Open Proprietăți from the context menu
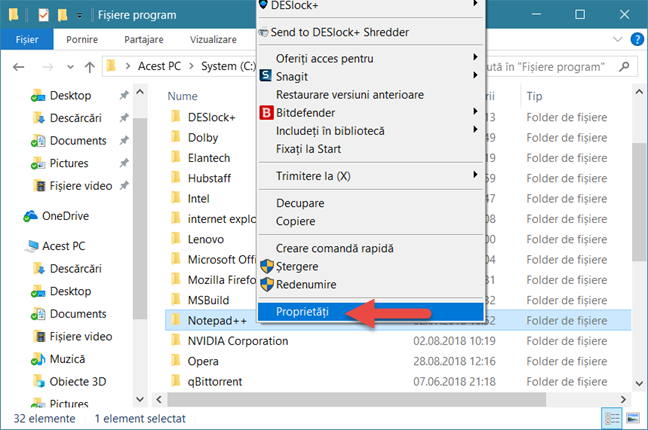 (x=371, y=312)
